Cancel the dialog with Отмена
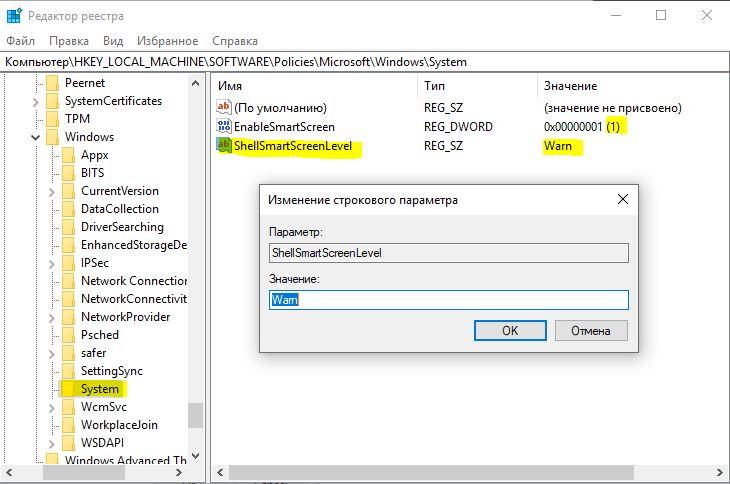The image size is (730, 484). click(x=591, y=330)
